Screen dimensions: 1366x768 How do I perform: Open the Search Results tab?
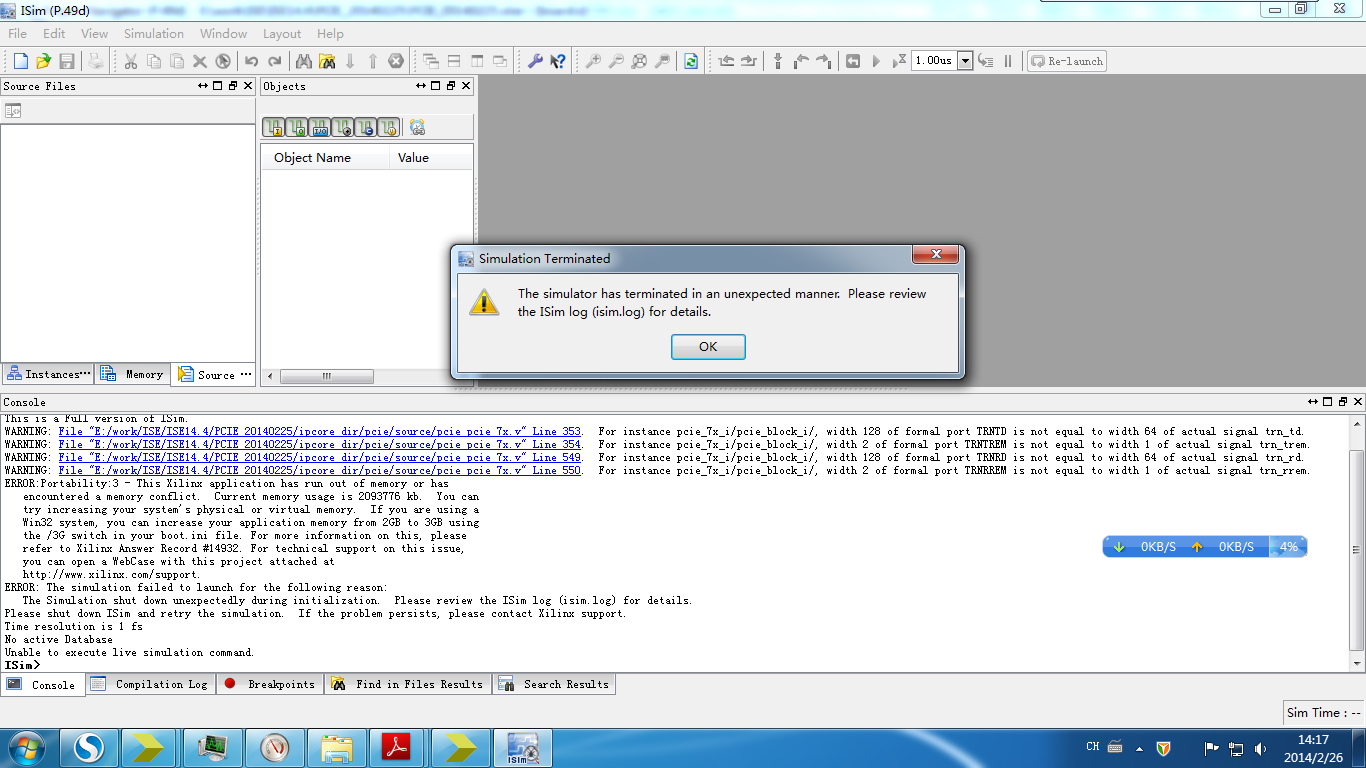[555, 684]
